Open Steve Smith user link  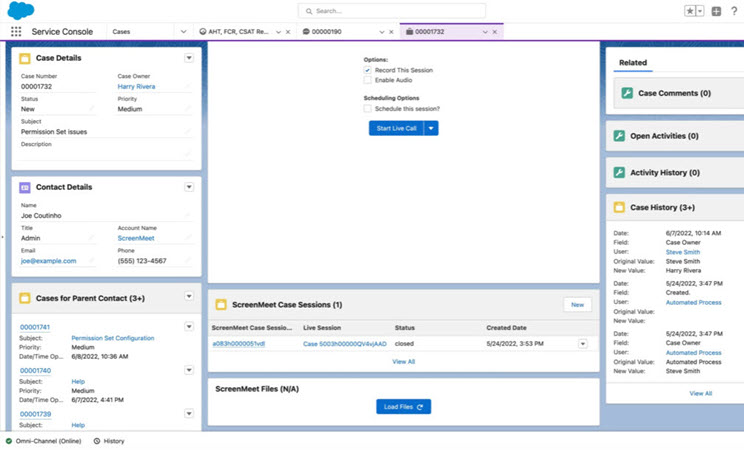click(683, 252)
